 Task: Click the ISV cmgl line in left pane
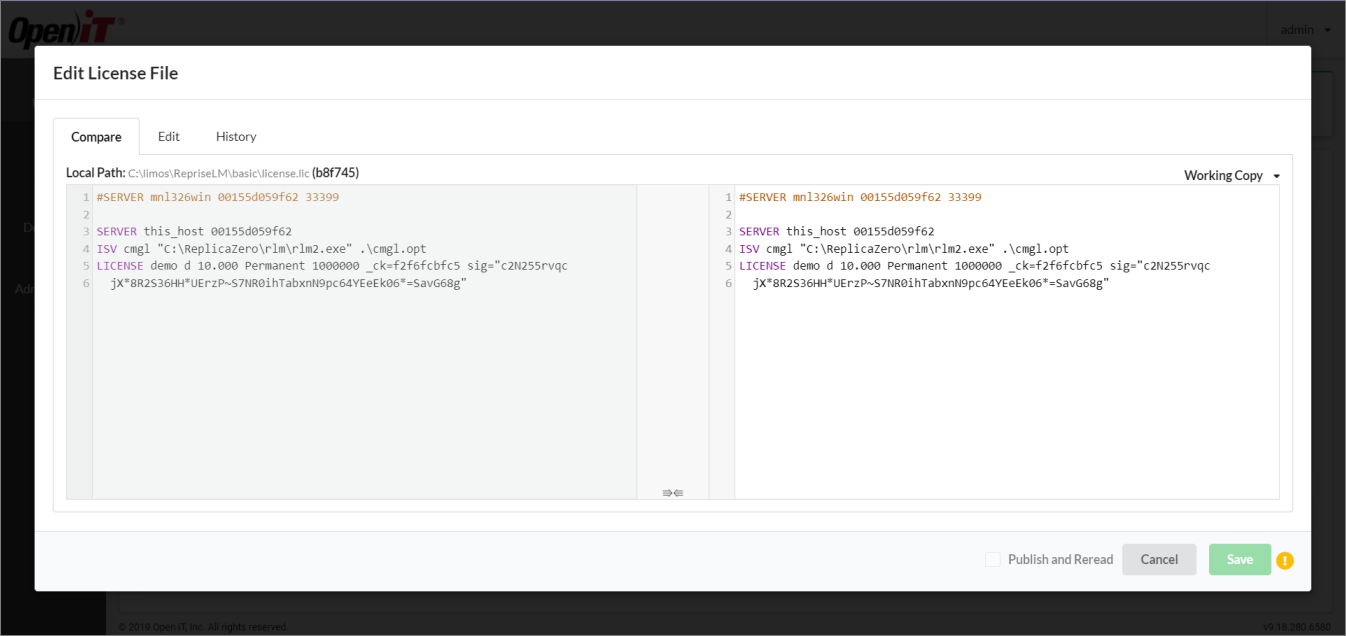click(262, 249)
